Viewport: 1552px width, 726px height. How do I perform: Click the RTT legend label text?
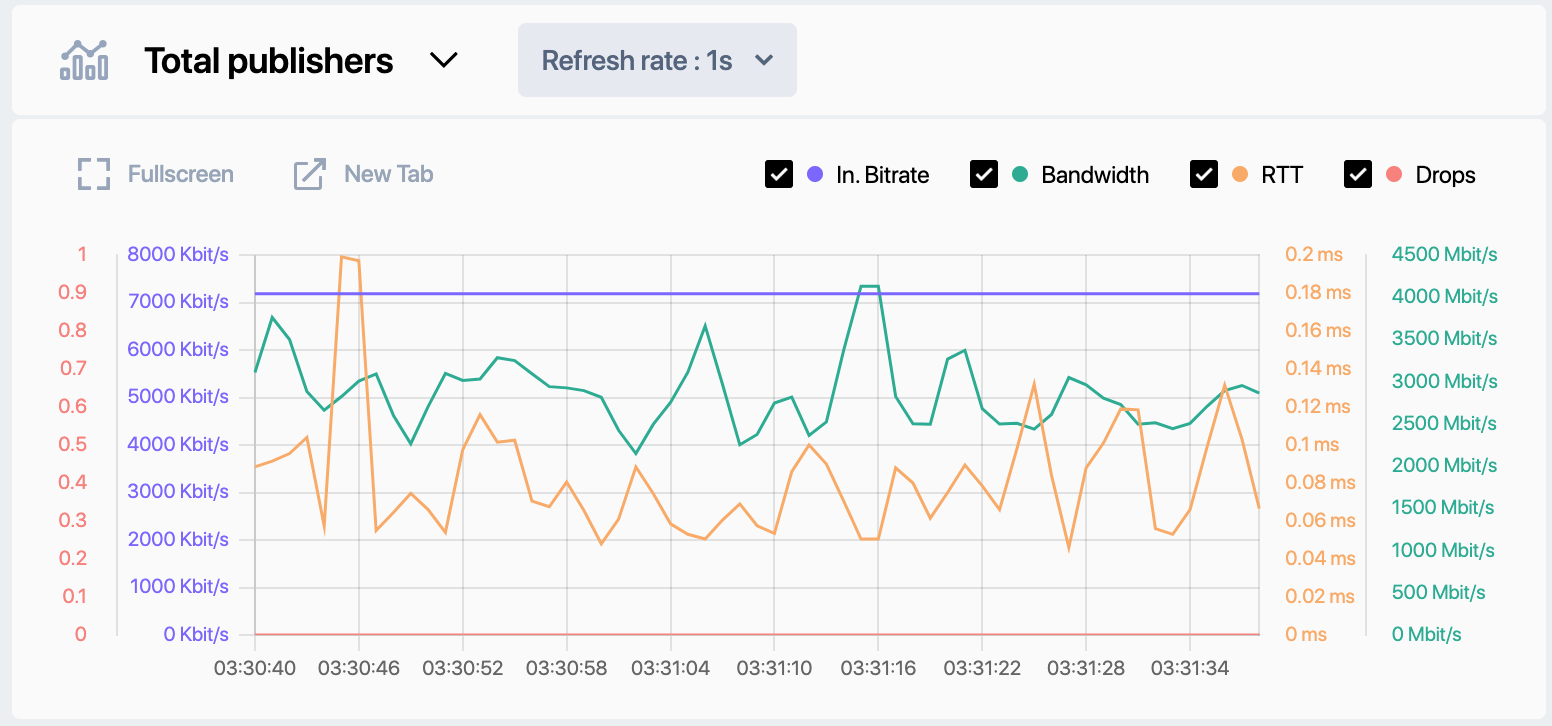pos(1282,175)
